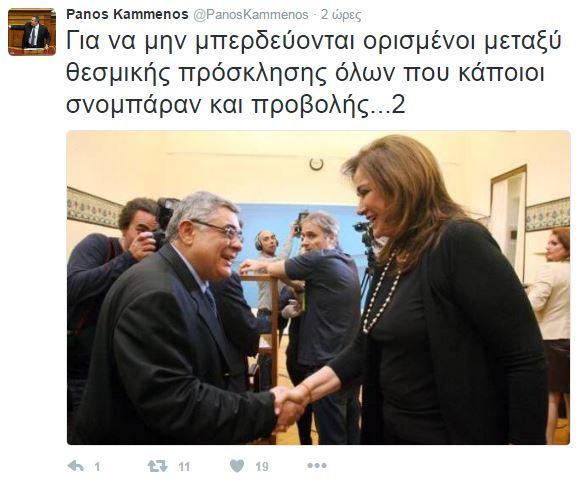Screen dimensions: 581x482
Task: Click the tweet text starting 'Για να μην'
Action: 314,73
